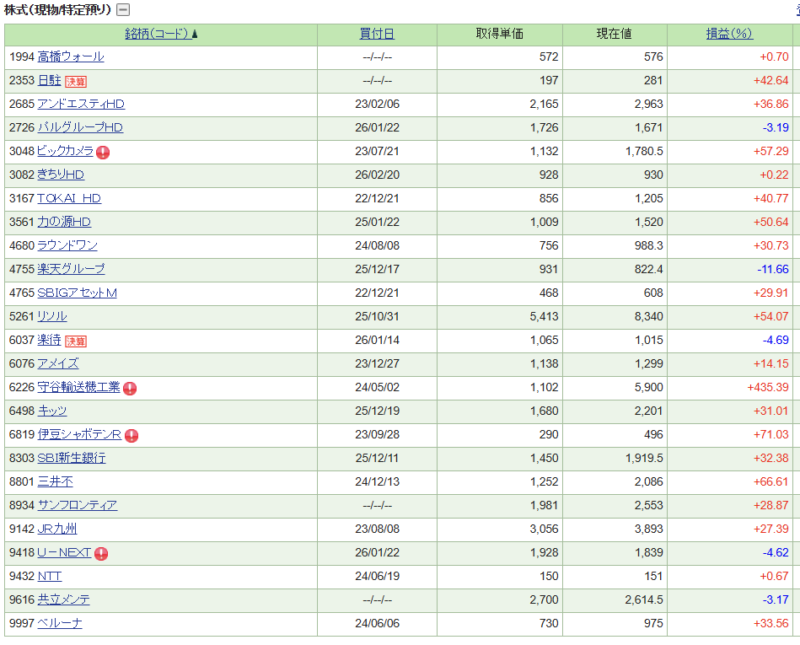Click the 決算 badge beside 日駐
800x645 pixels.
click(76, 81)
